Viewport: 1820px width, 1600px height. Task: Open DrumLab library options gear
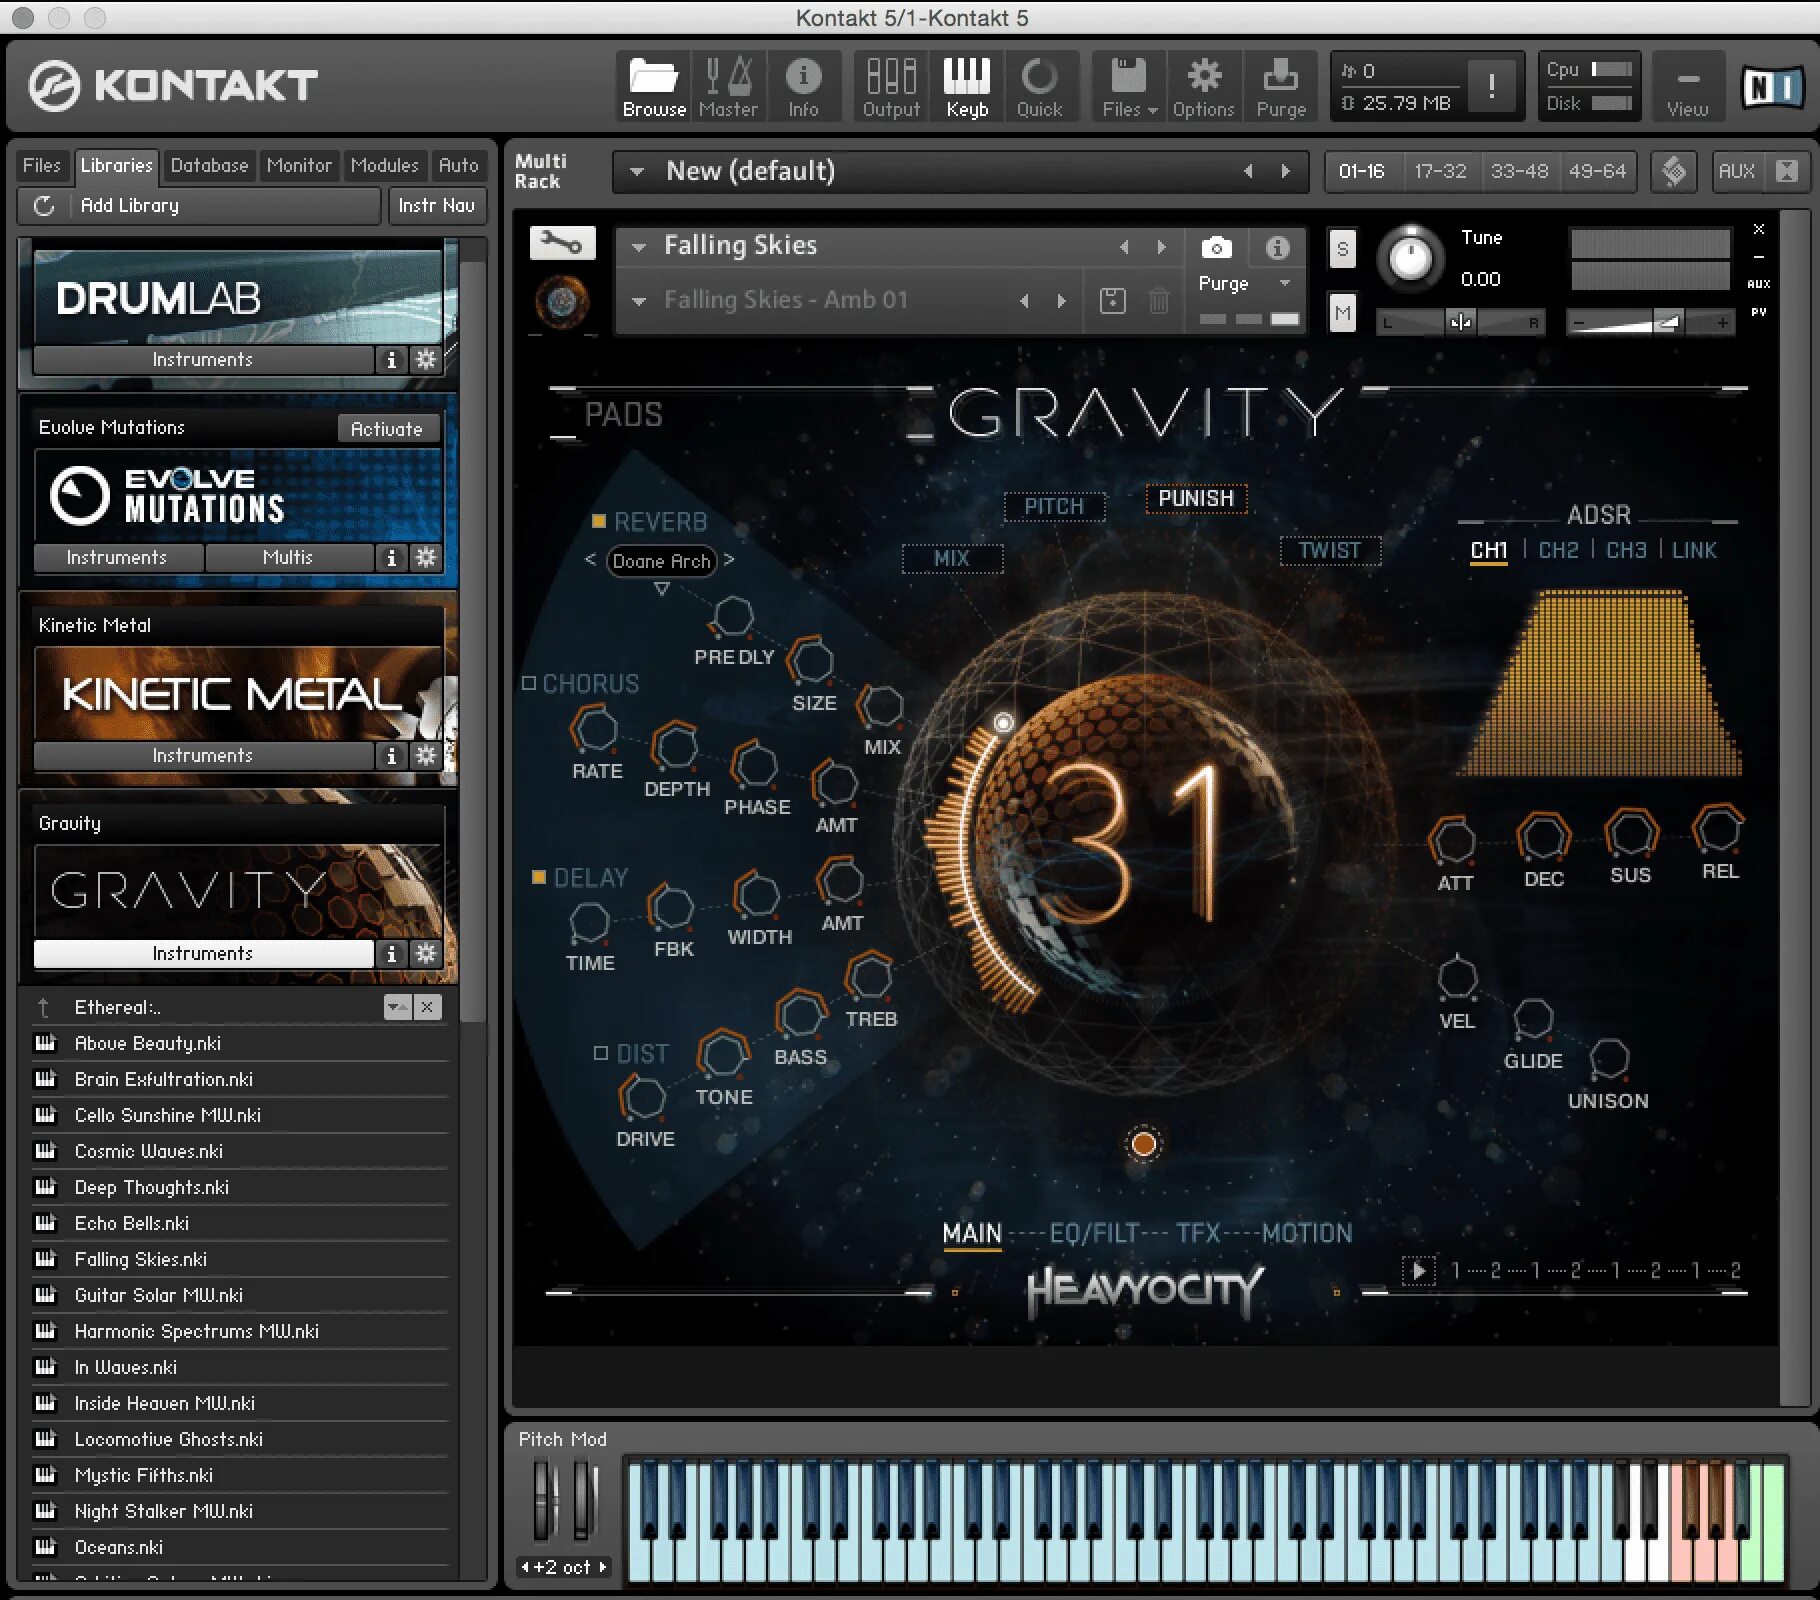(426, 360)
